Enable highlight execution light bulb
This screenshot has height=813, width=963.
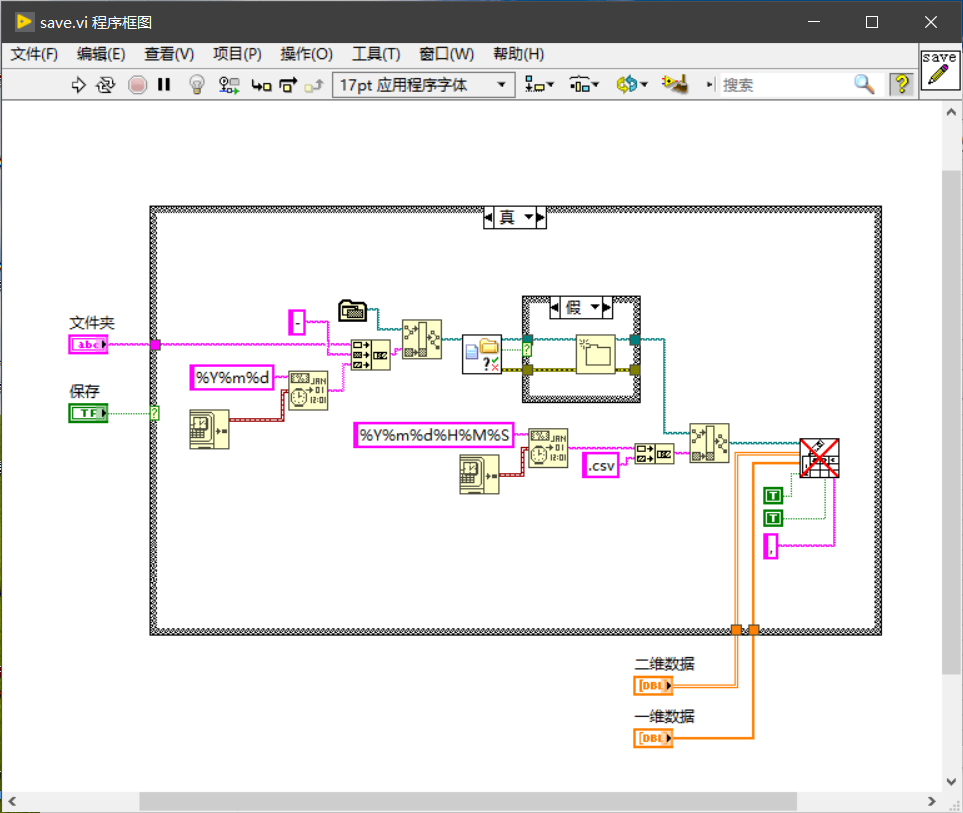pyautogui.click(x=196, y=84)
